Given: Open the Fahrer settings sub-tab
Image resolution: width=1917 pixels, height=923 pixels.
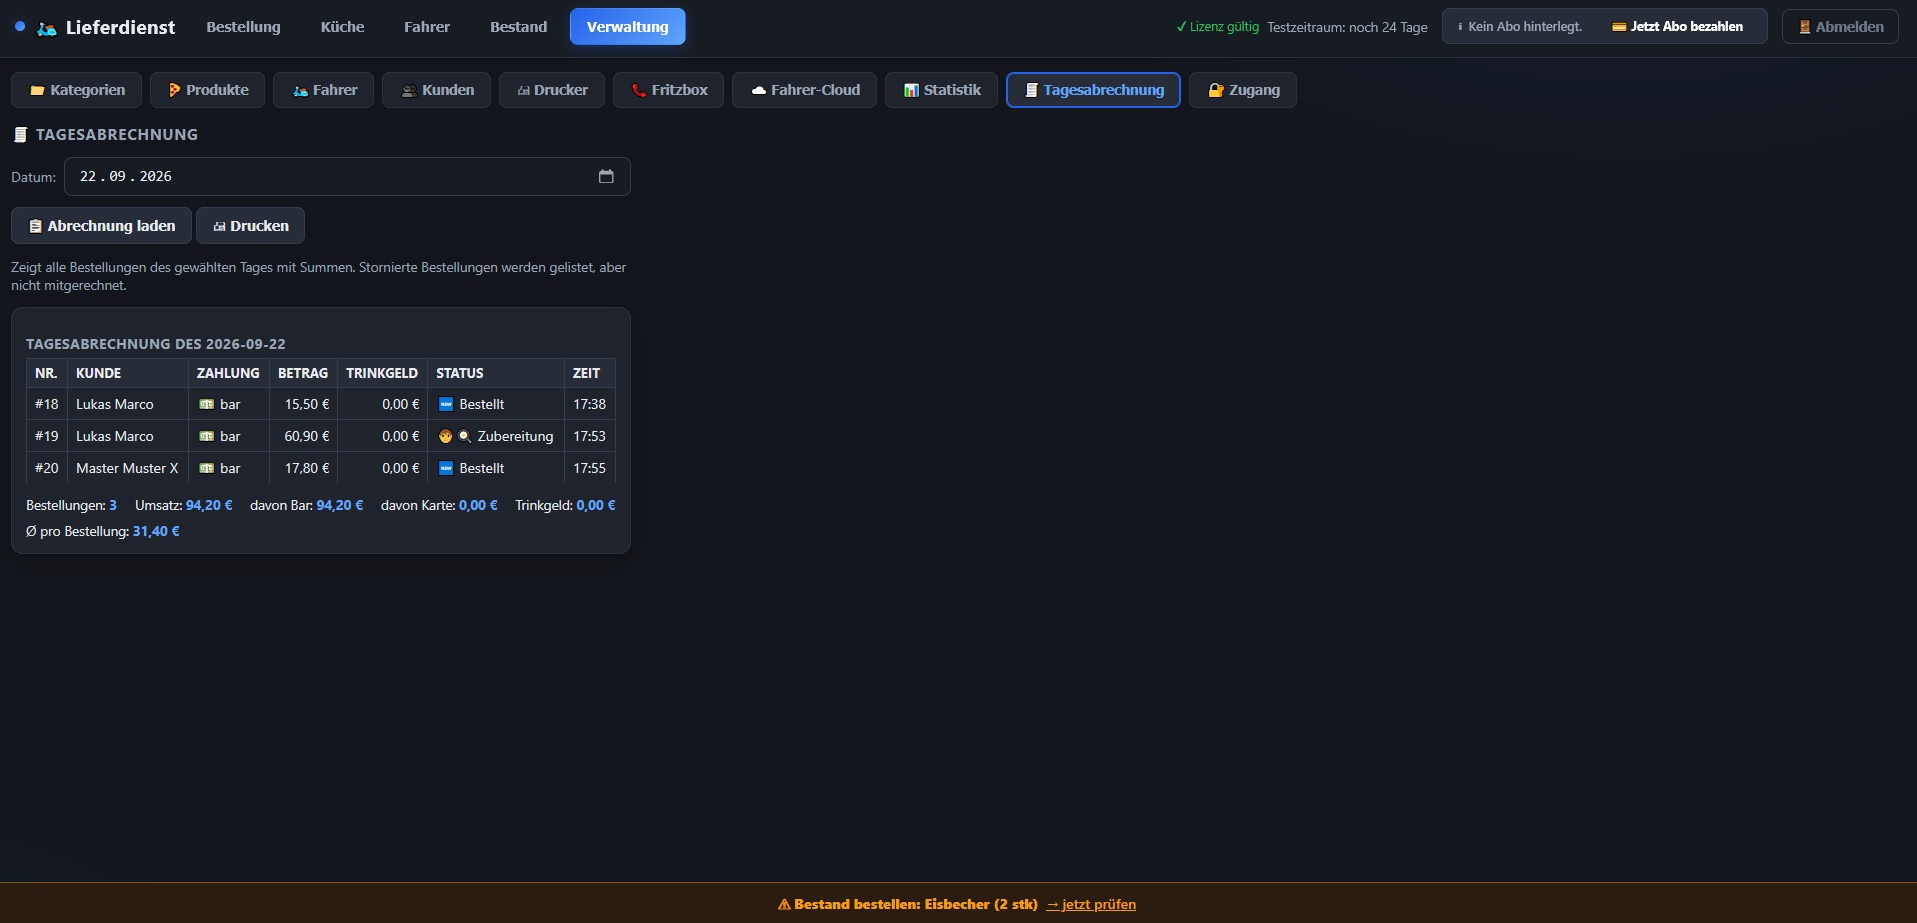Looking at the screenshot, I should (324, 90).
